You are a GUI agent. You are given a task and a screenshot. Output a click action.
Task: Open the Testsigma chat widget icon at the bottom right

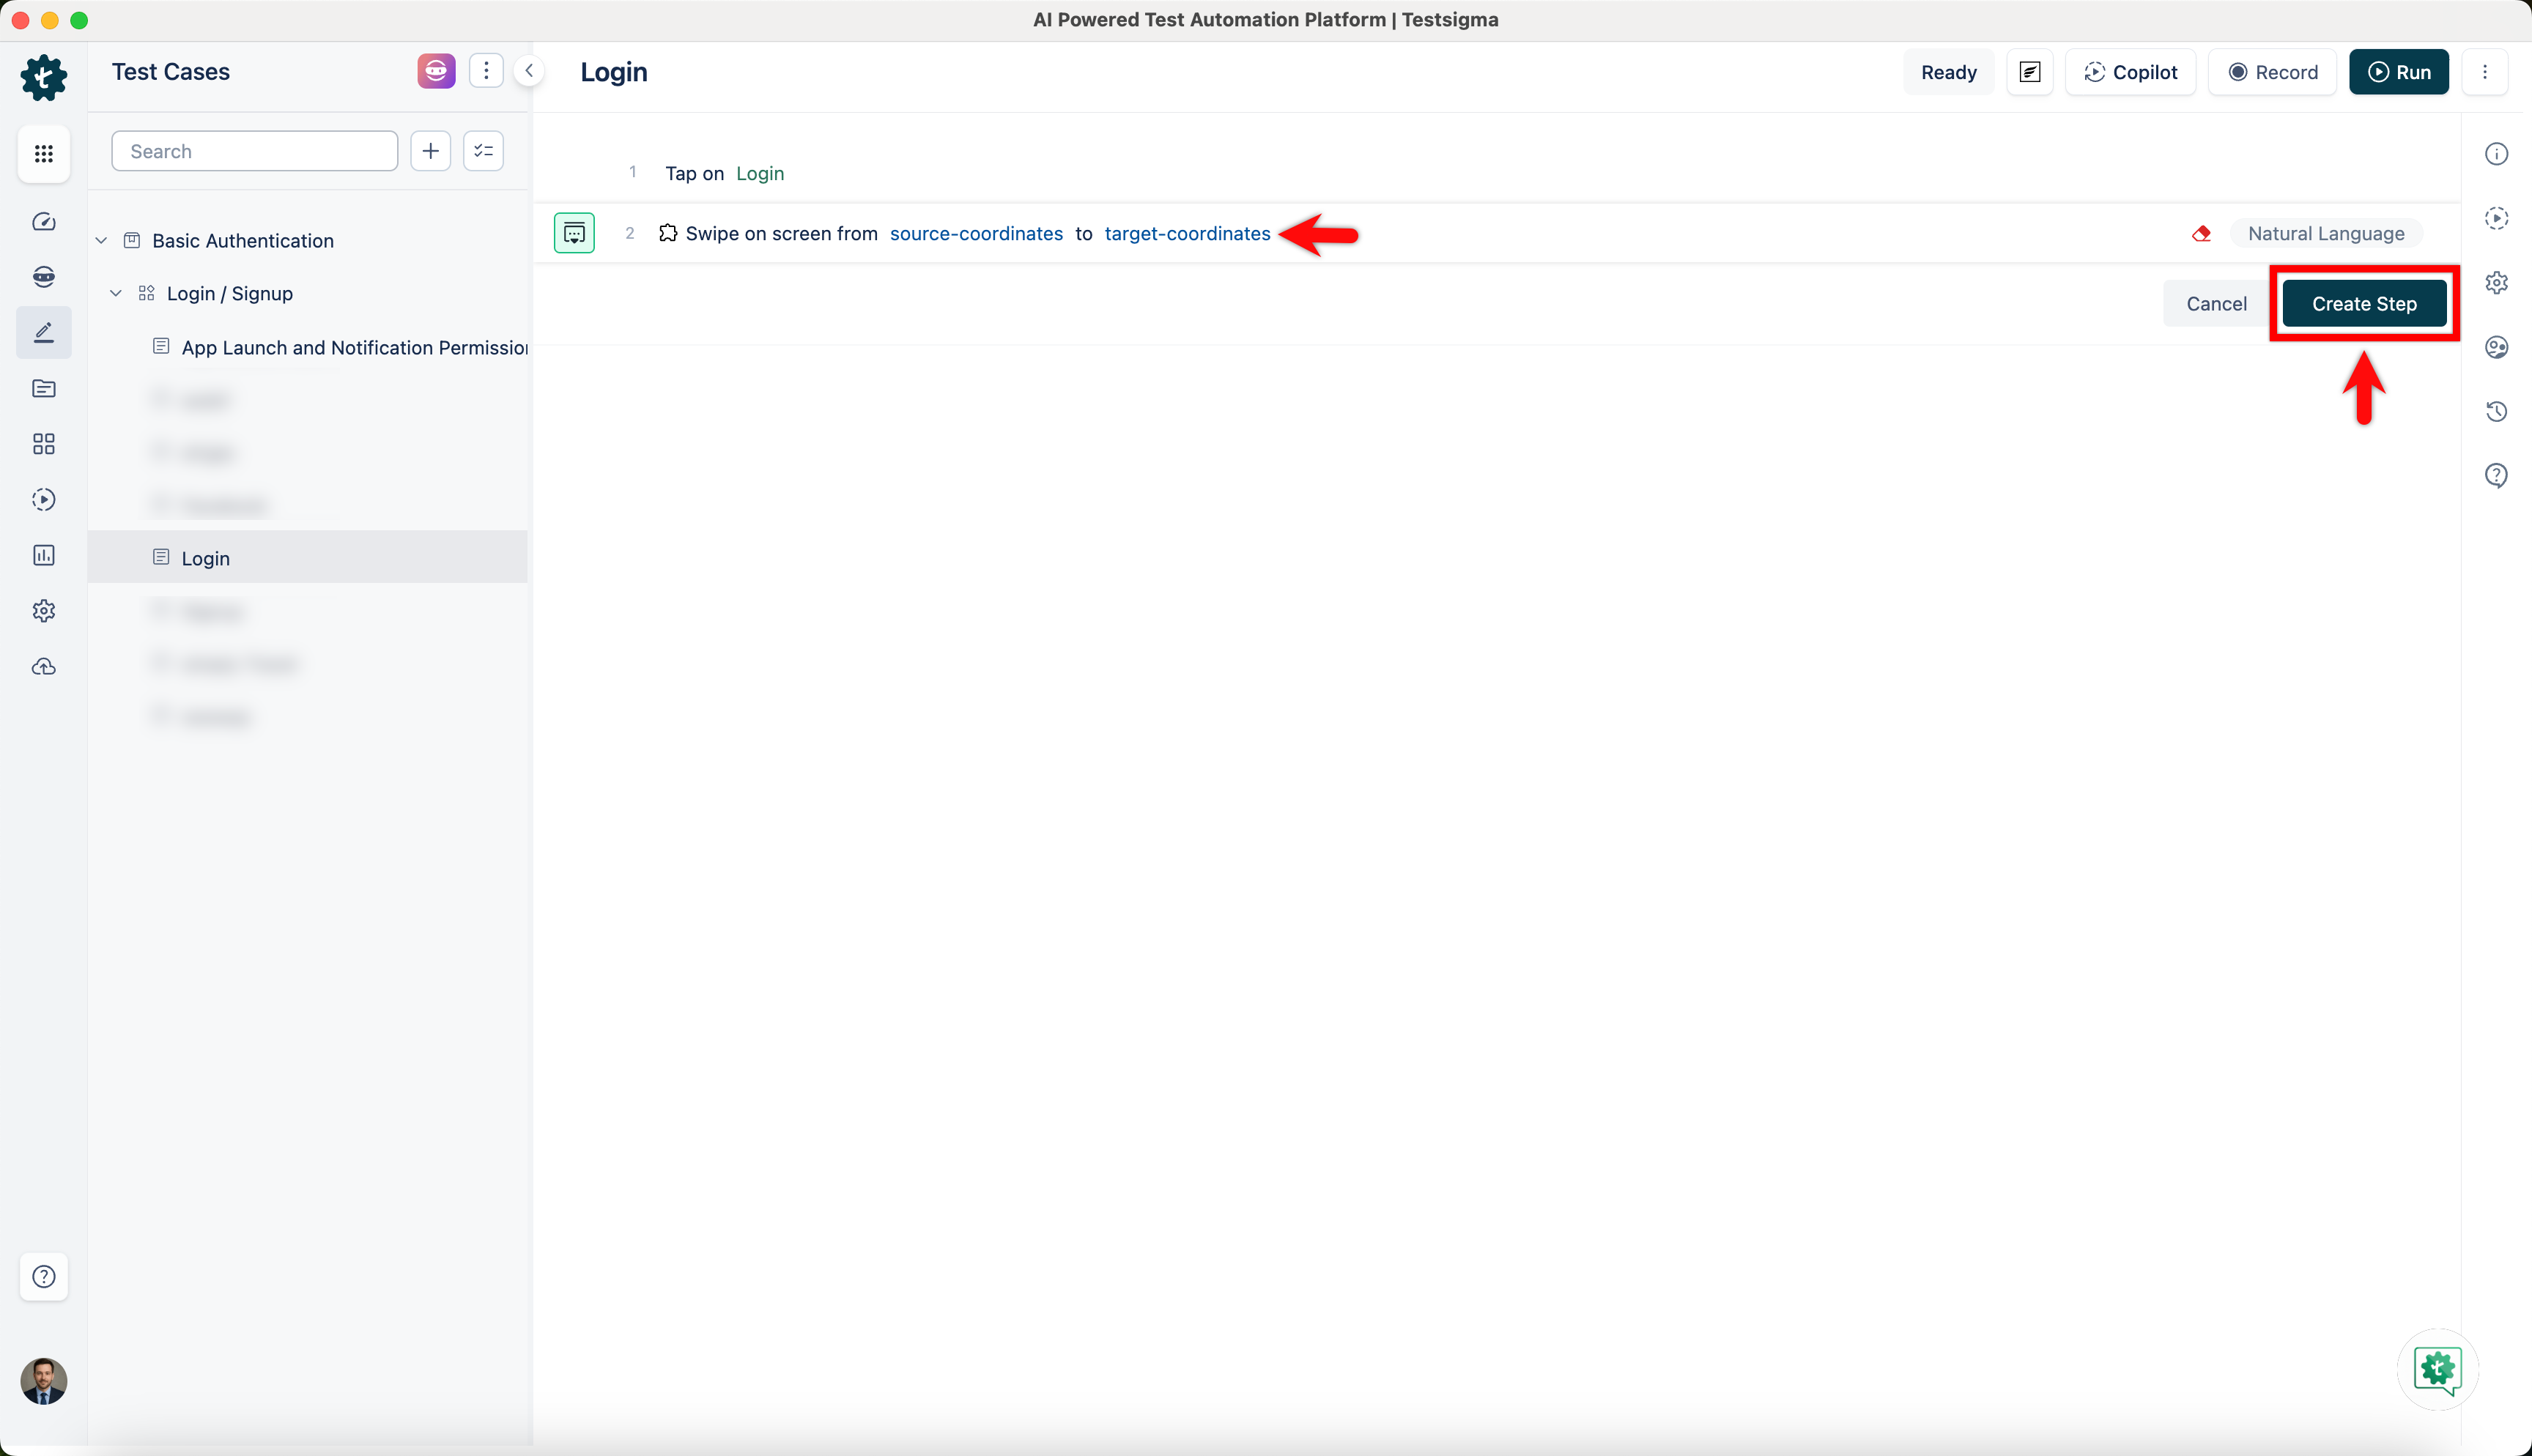tap(2437, 1369)
